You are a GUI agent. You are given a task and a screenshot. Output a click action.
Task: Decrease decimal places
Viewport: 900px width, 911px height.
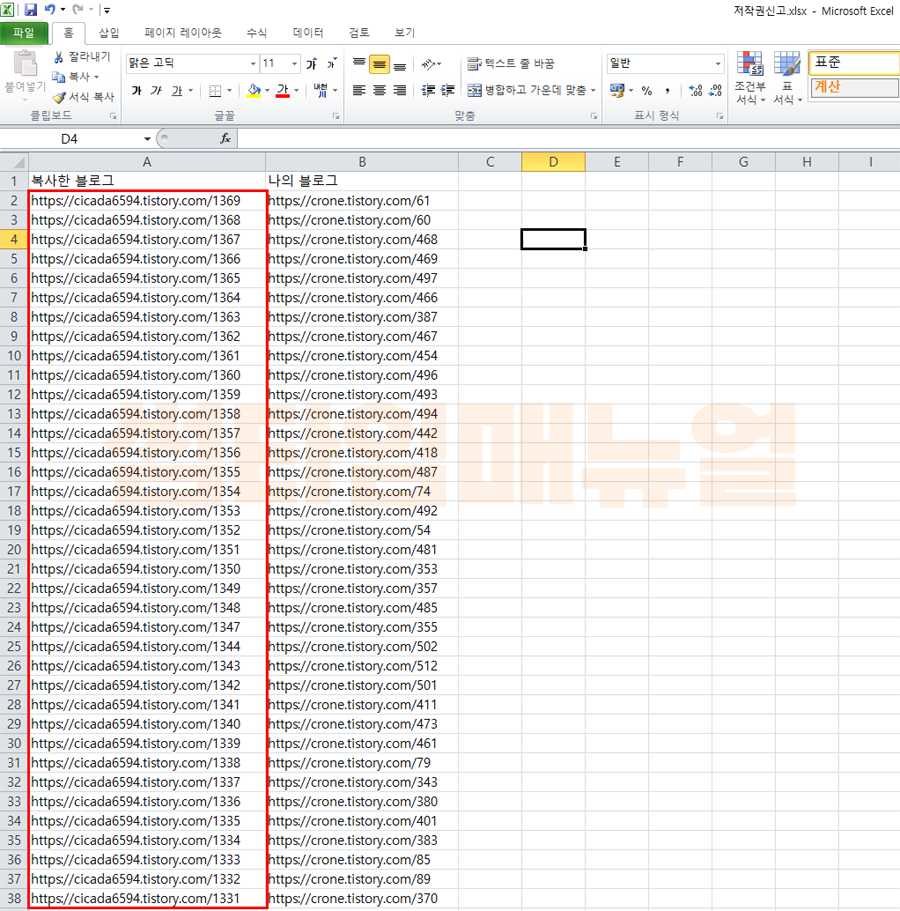pos(716,90)
